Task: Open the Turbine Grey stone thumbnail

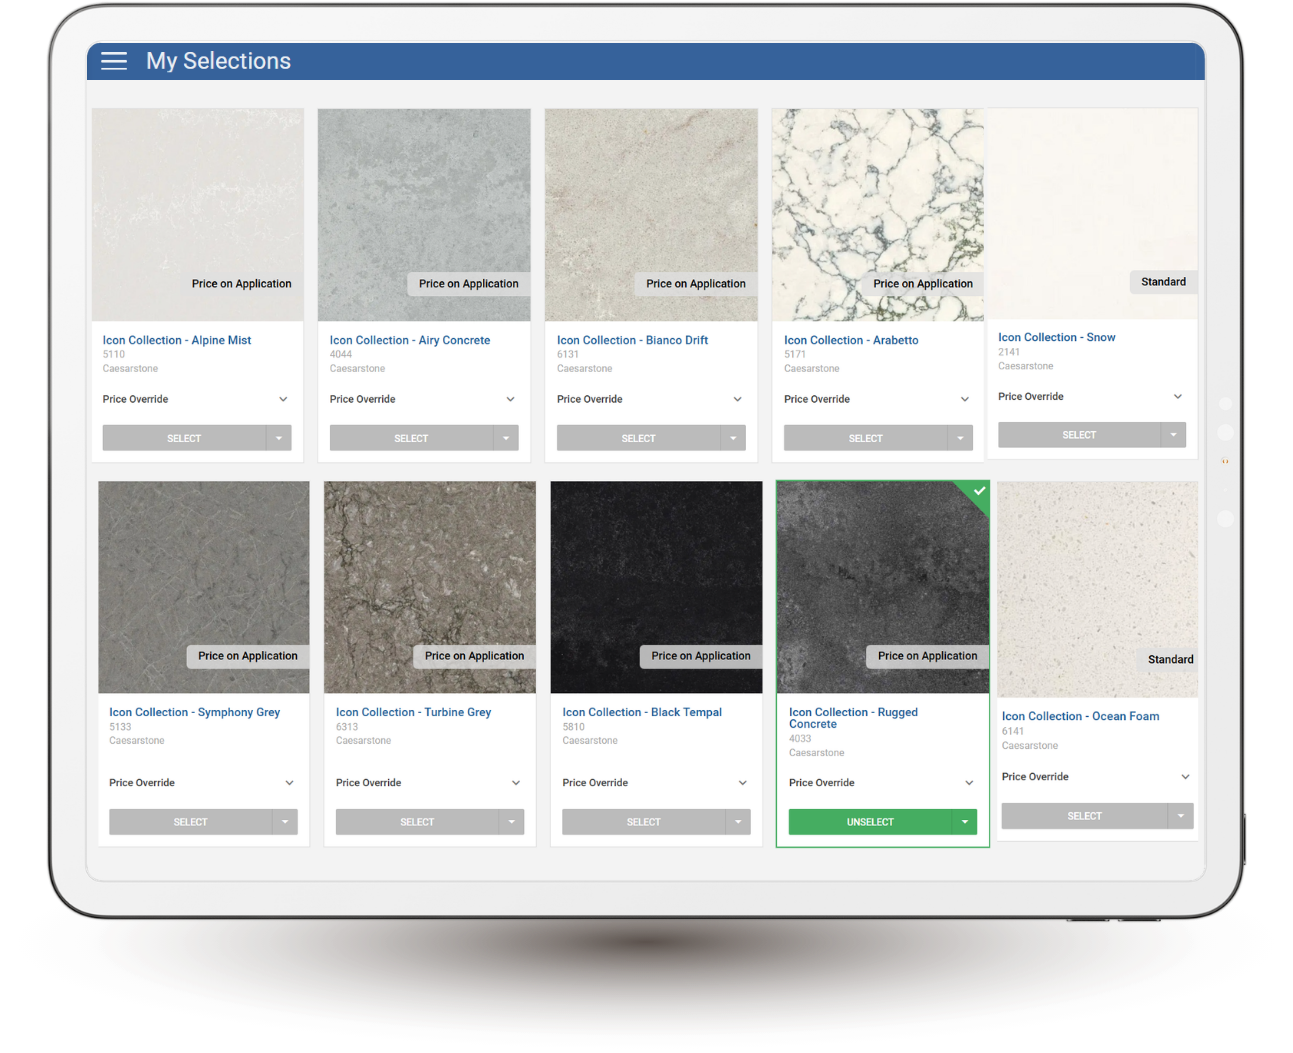Action: pos(430,587)
